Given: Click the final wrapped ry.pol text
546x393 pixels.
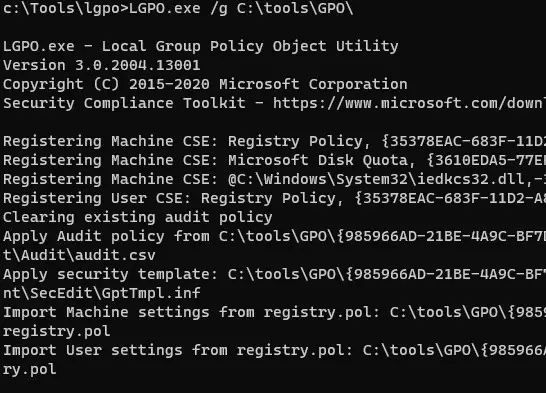Looking at the screenshot, I should point(30,369).
